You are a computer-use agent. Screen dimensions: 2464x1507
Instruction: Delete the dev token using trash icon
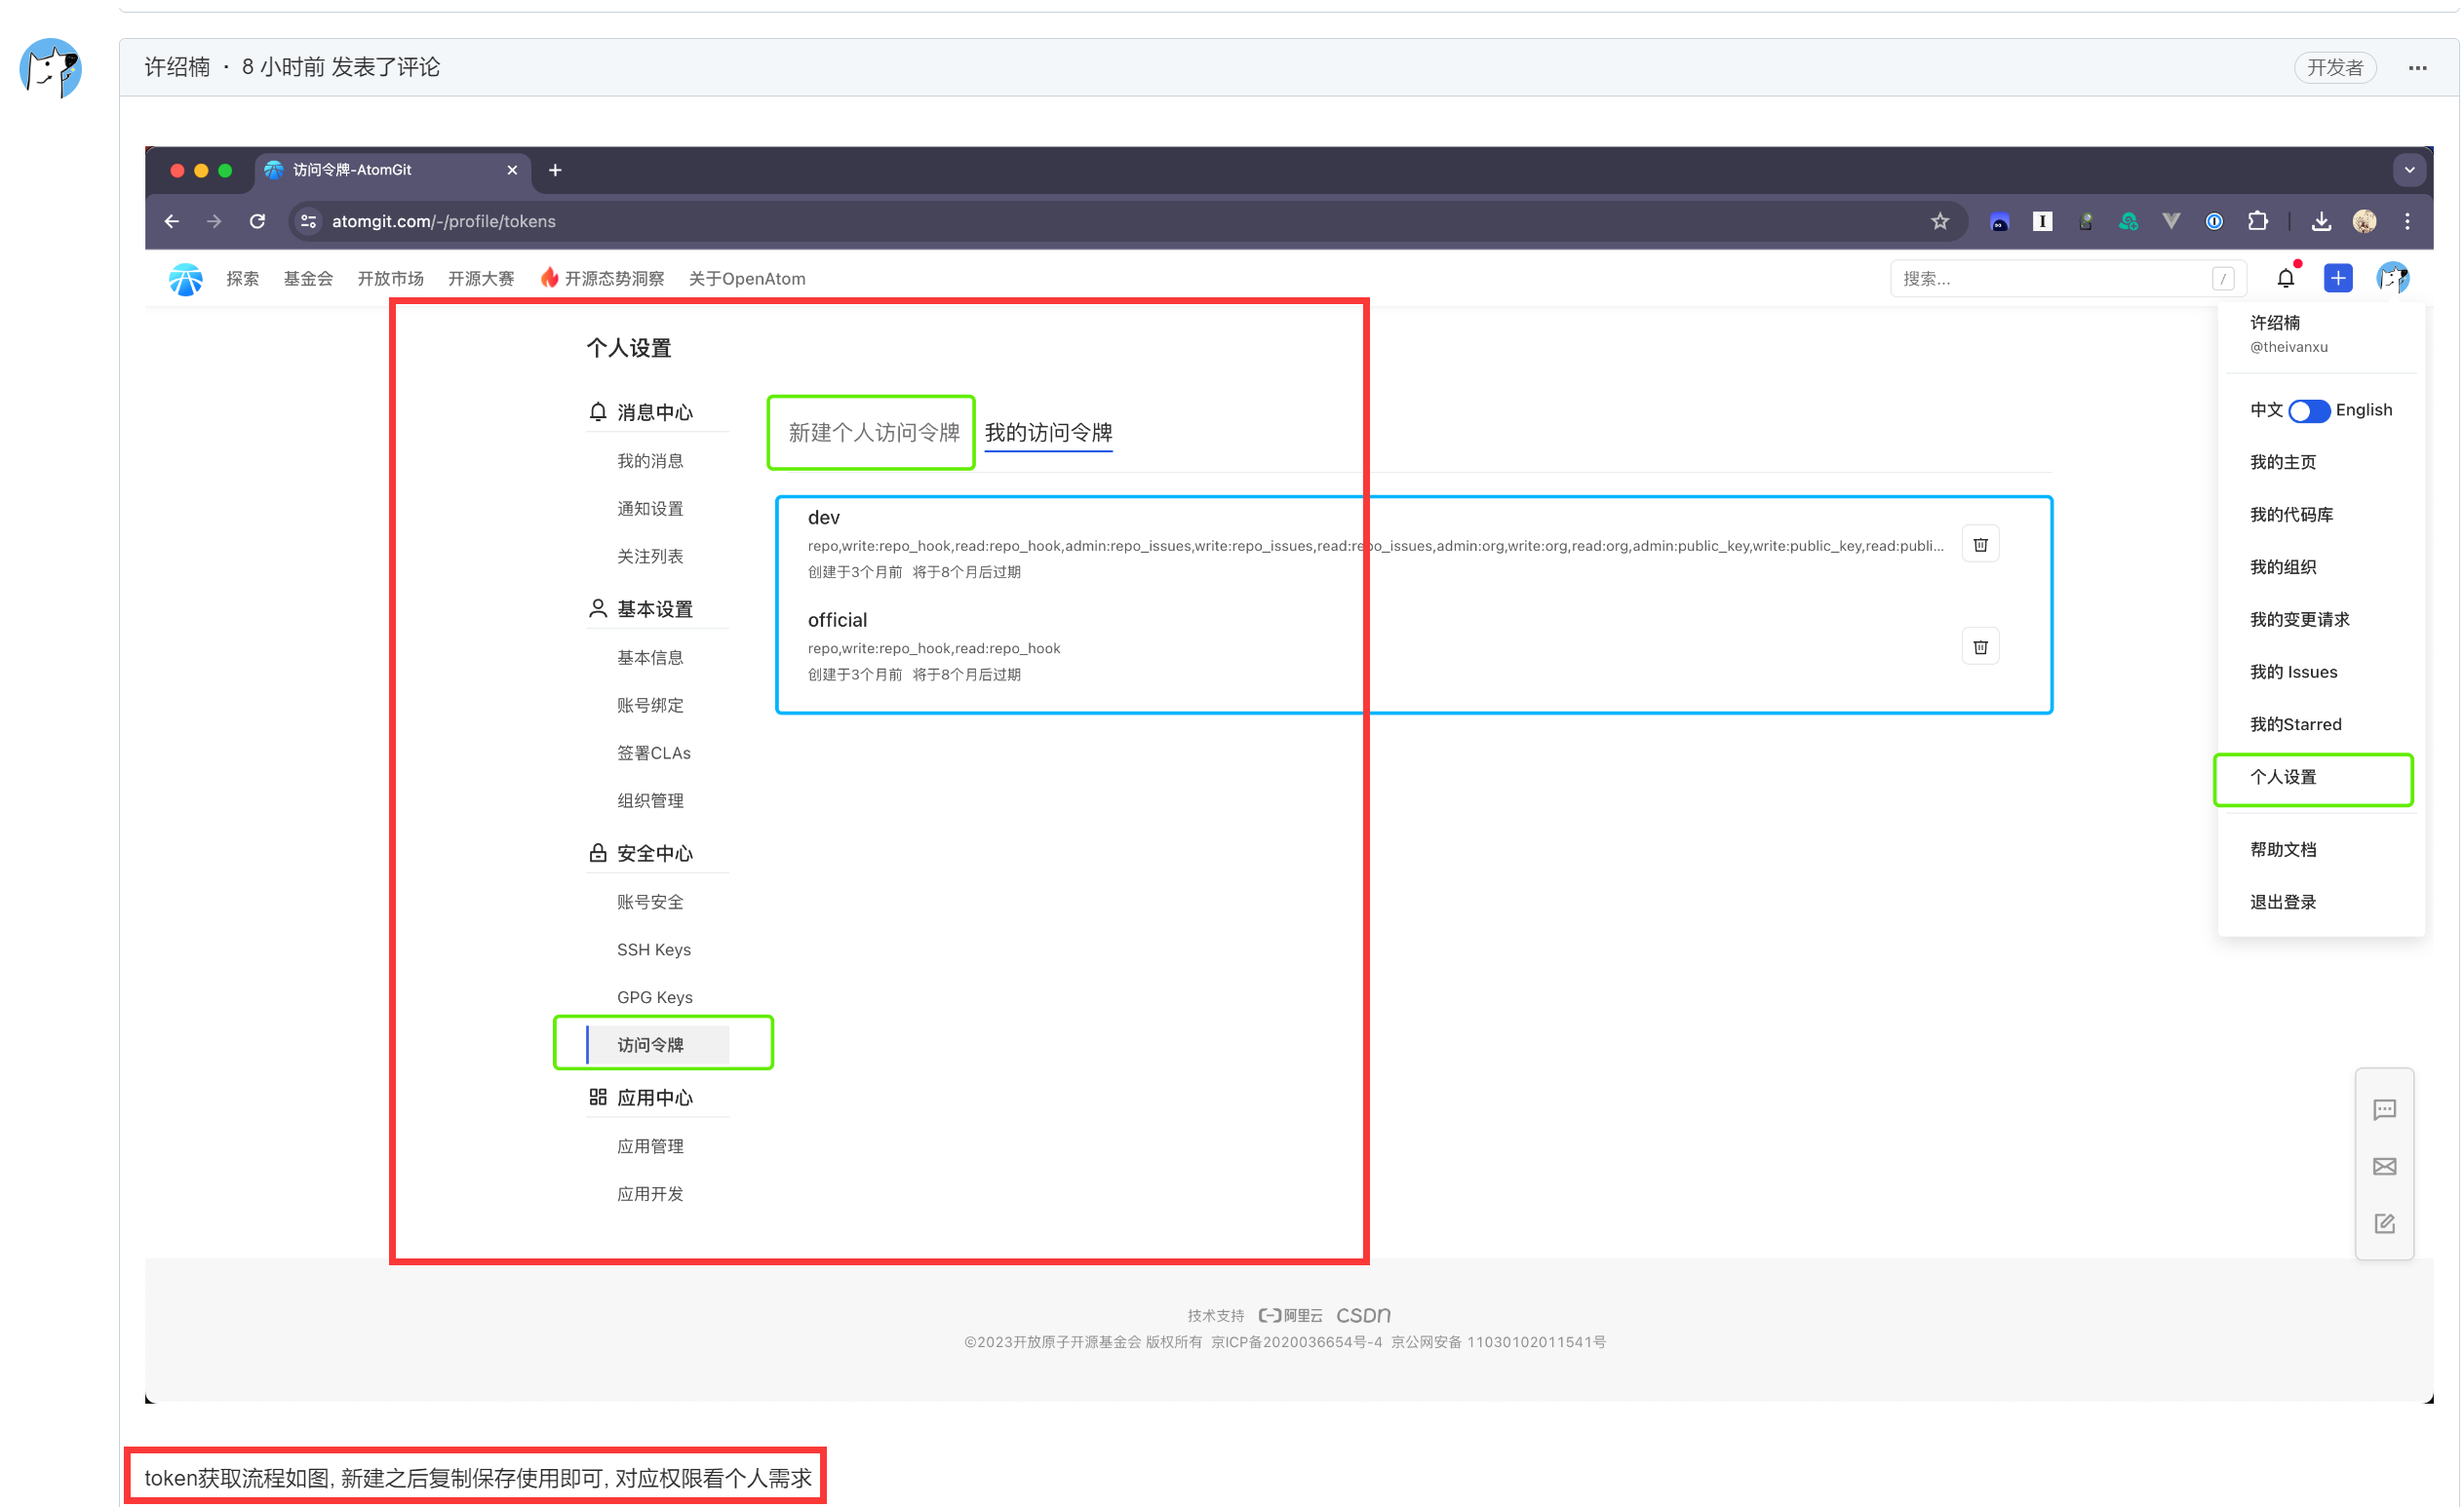click(x=1980, y=543)
